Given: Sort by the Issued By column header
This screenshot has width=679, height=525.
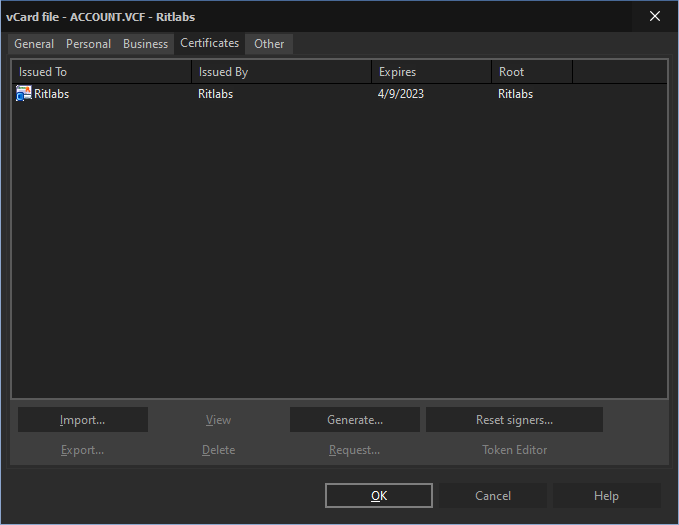Looking at the screenshot, I should tap(281, 72).
